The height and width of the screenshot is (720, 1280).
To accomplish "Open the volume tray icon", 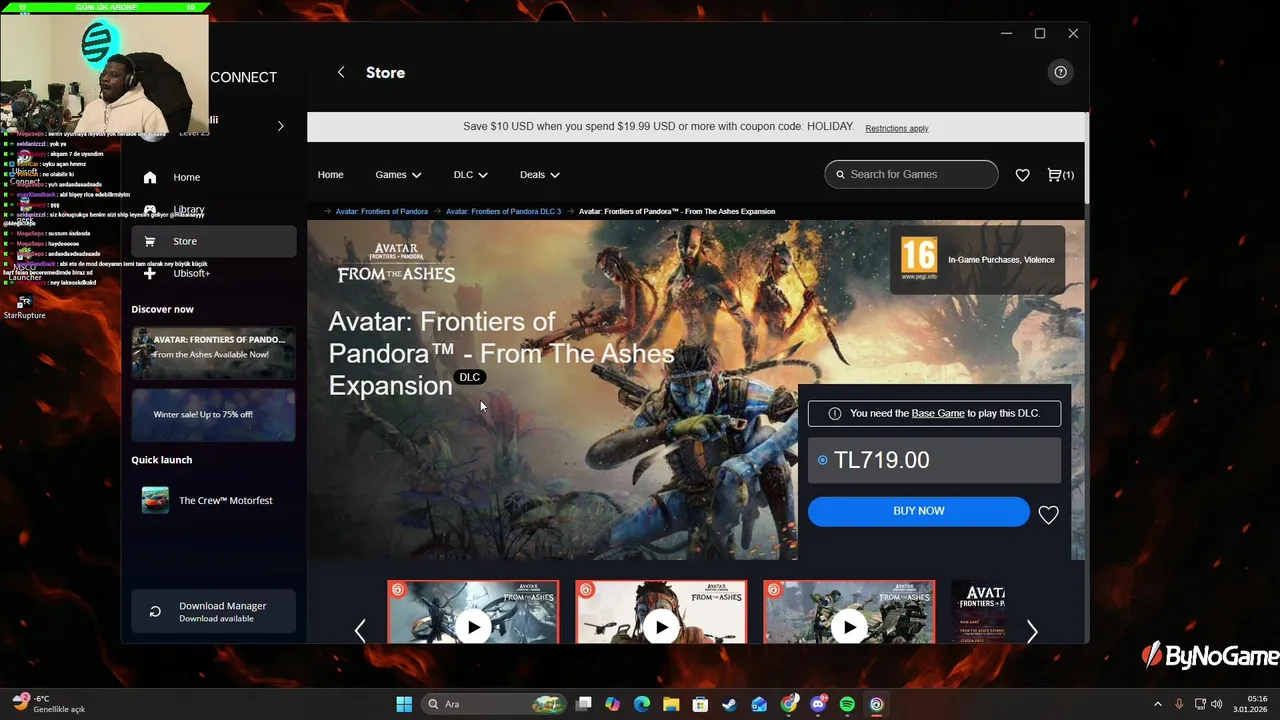I will pyautogui.click(x=1217, y=704).
